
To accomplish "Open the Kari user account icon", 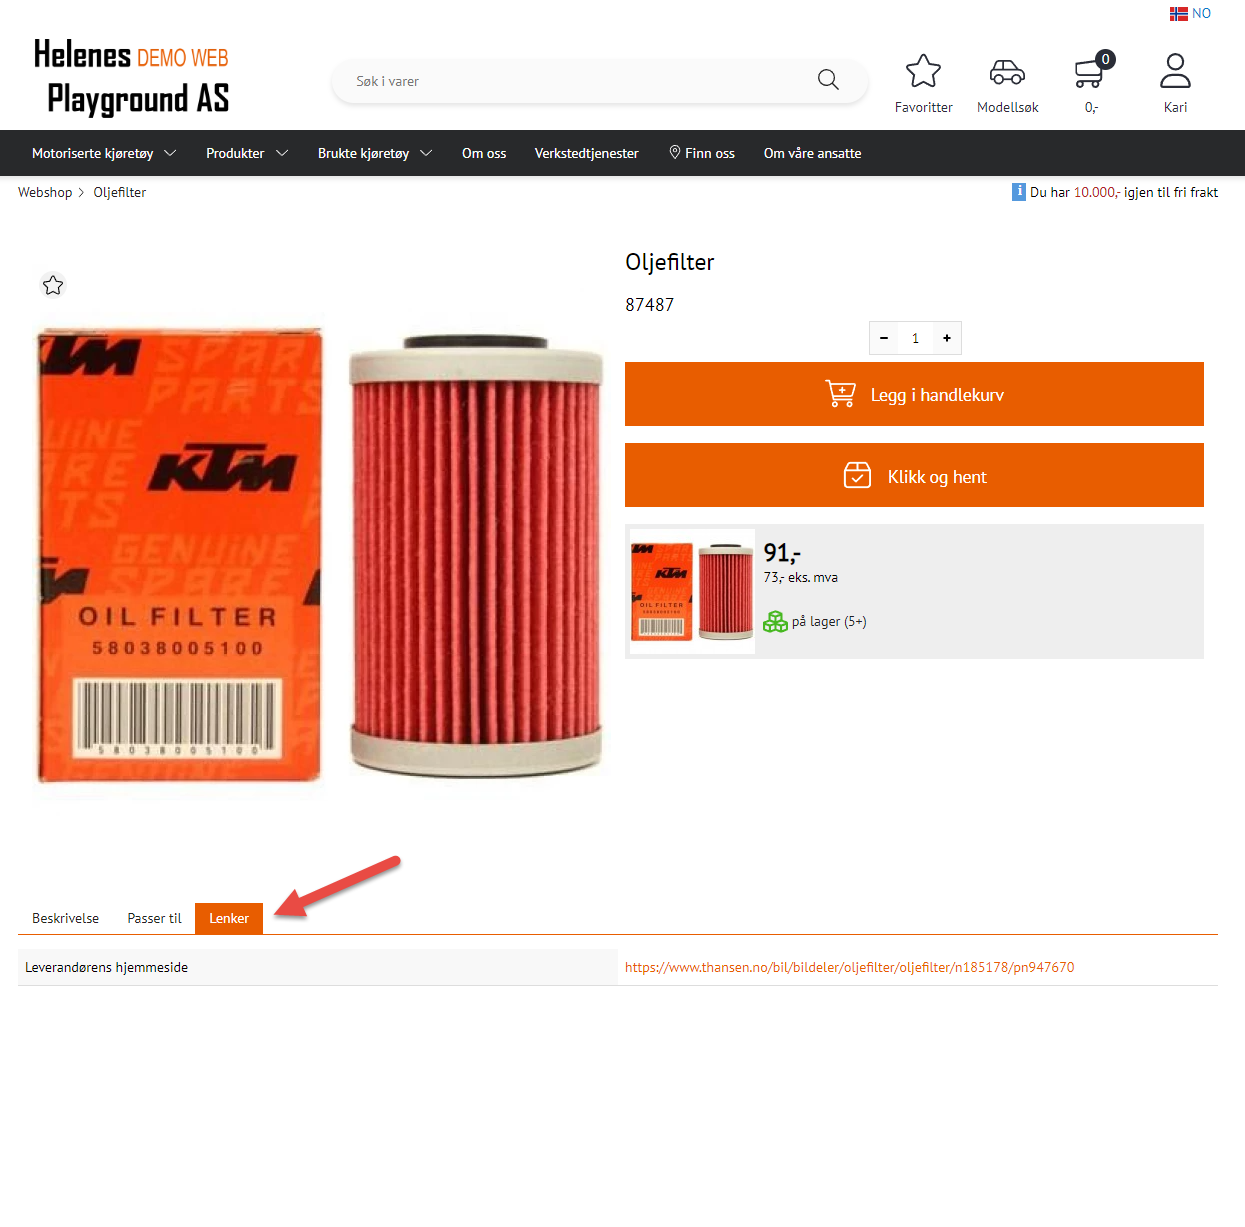I will point(1175,71).
